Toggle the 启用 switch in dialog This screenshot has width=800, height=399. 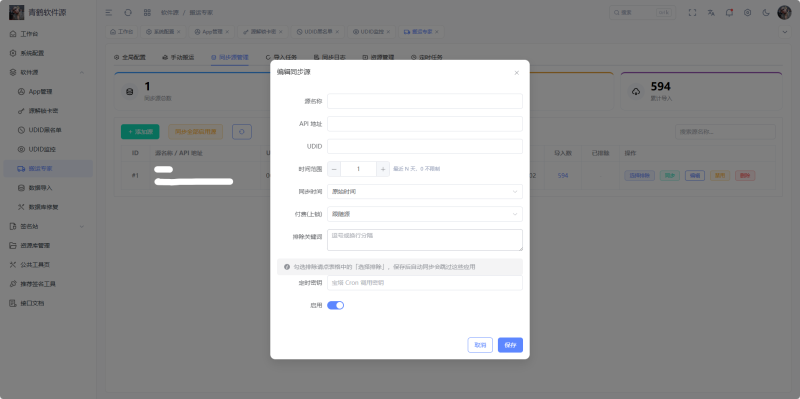point(335,305)
